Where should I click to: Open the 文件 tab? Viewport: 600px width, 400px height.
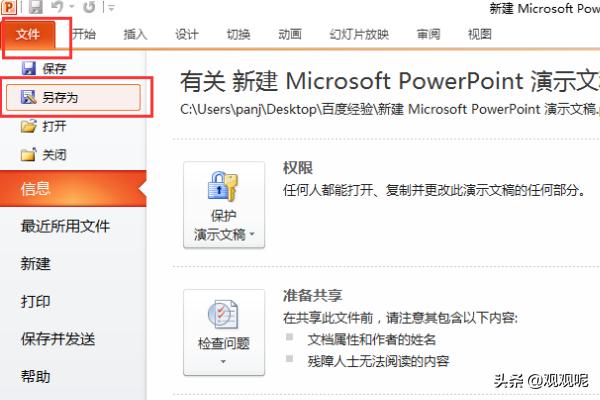(28, 34)
